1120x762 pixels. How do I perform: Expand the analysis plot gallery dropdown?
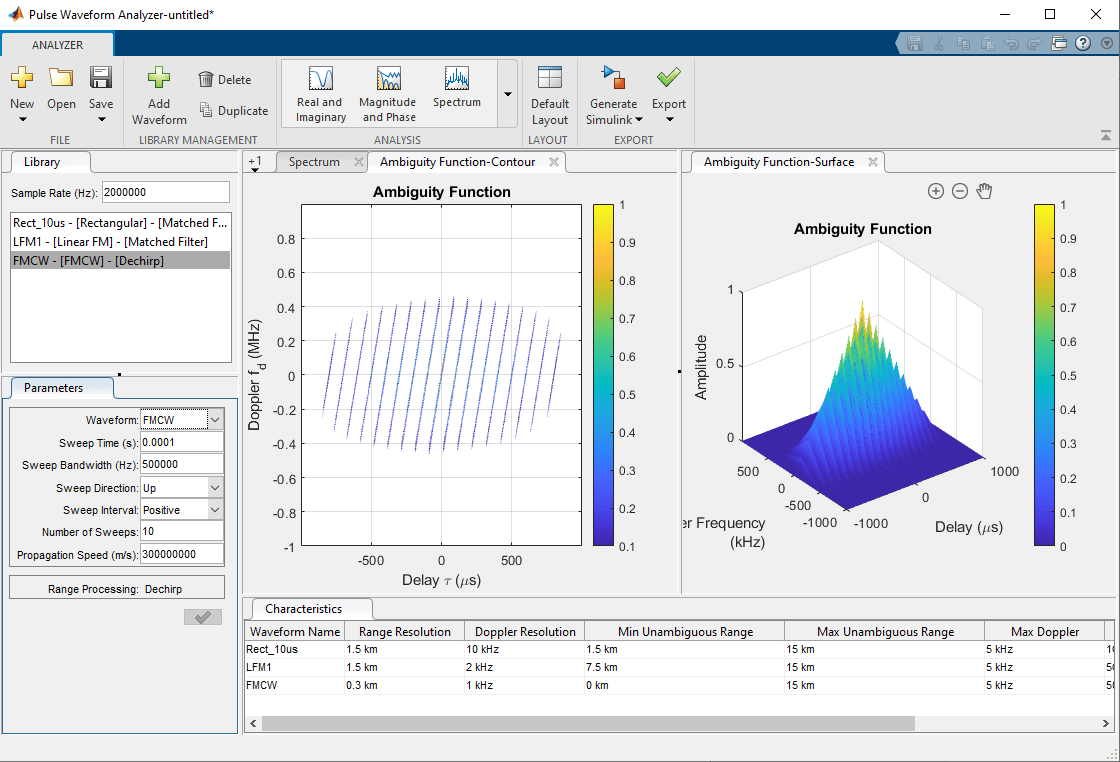coord(507,94)
